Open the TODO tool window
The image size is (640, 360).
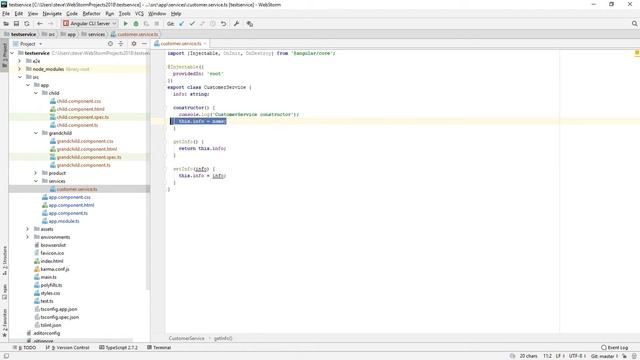pos(24,347)
